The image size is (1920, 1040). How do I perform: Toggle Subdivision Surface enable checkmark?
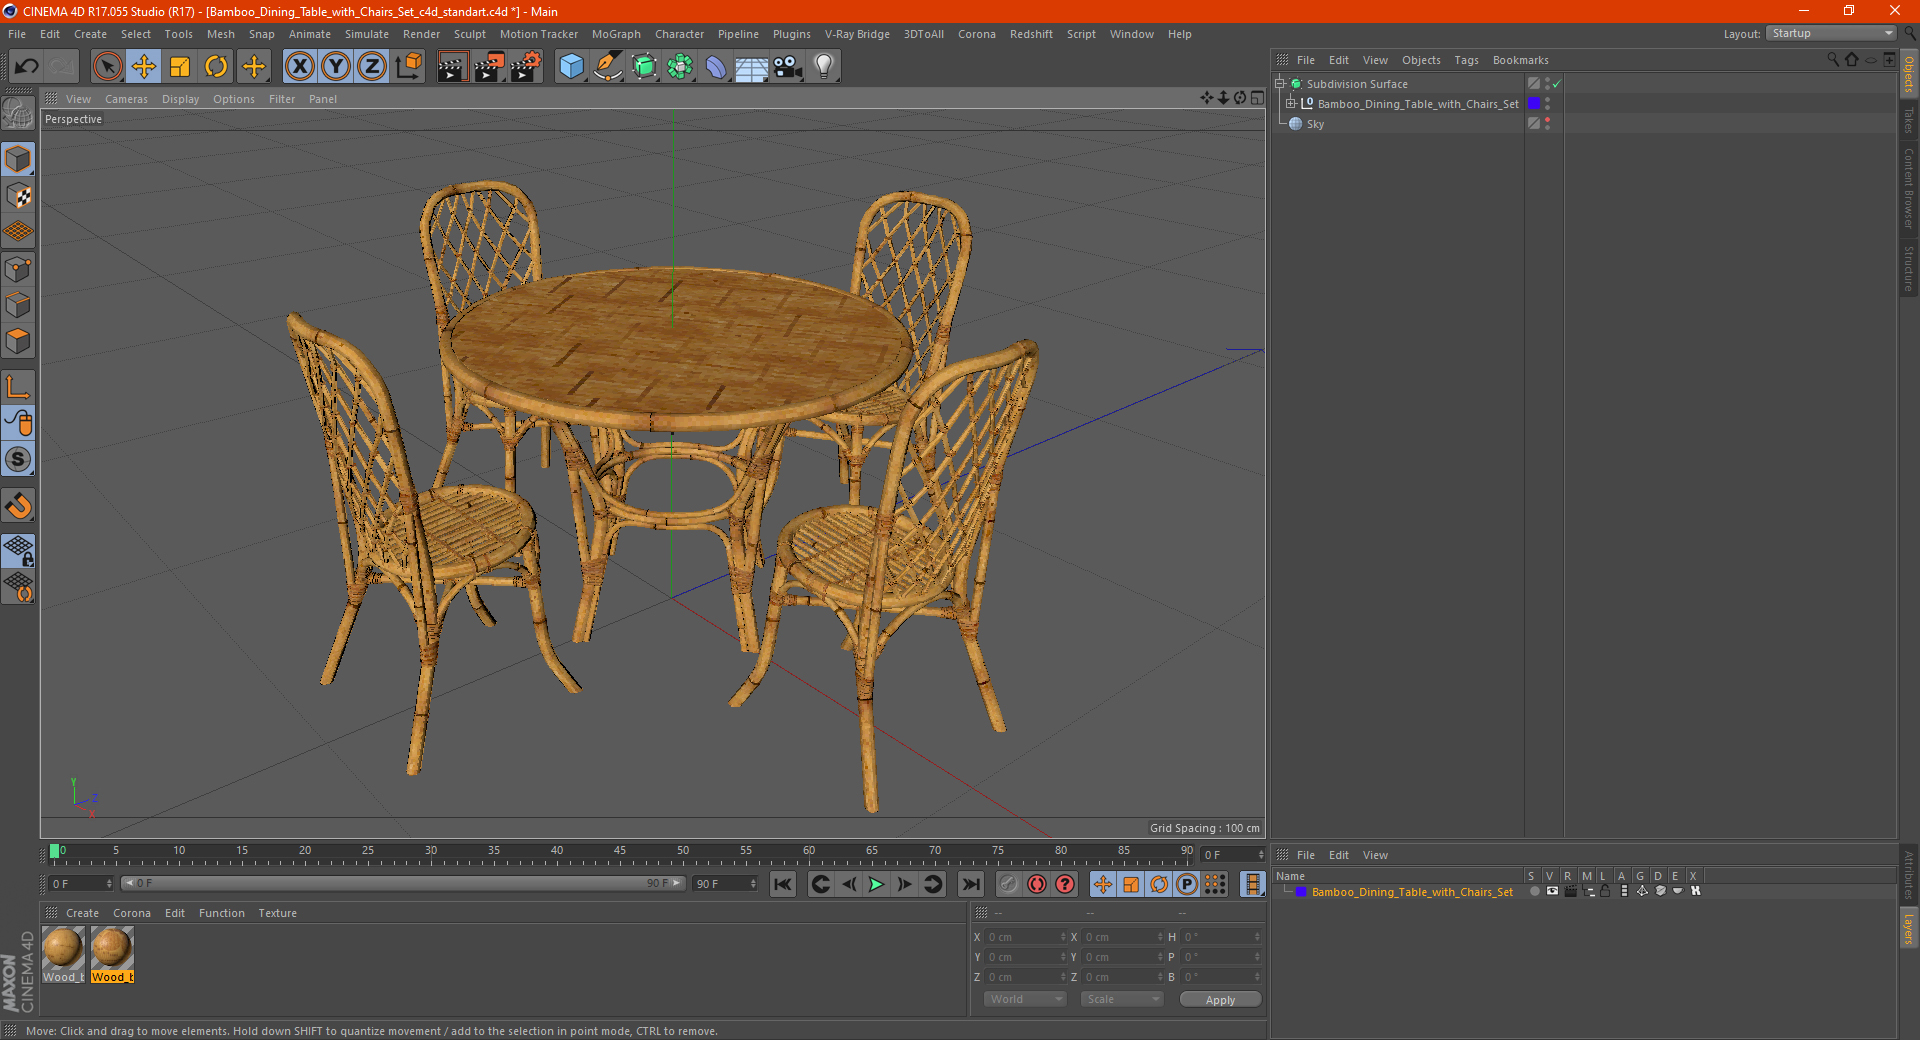tap(1557, 84)
